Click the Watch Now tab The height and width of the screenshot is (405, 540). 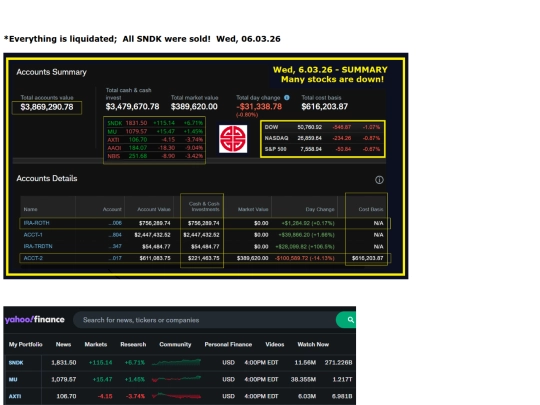point(313,344)
